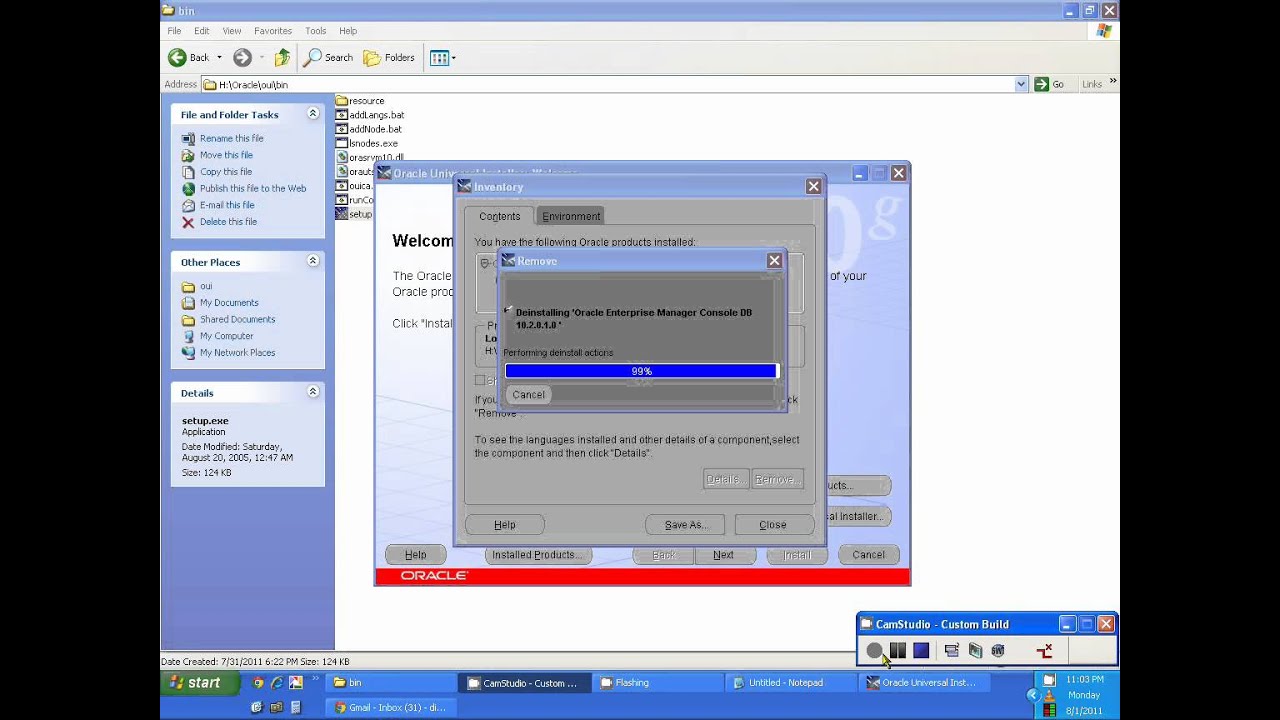Click the third quick launch icon

coord(295,683)
